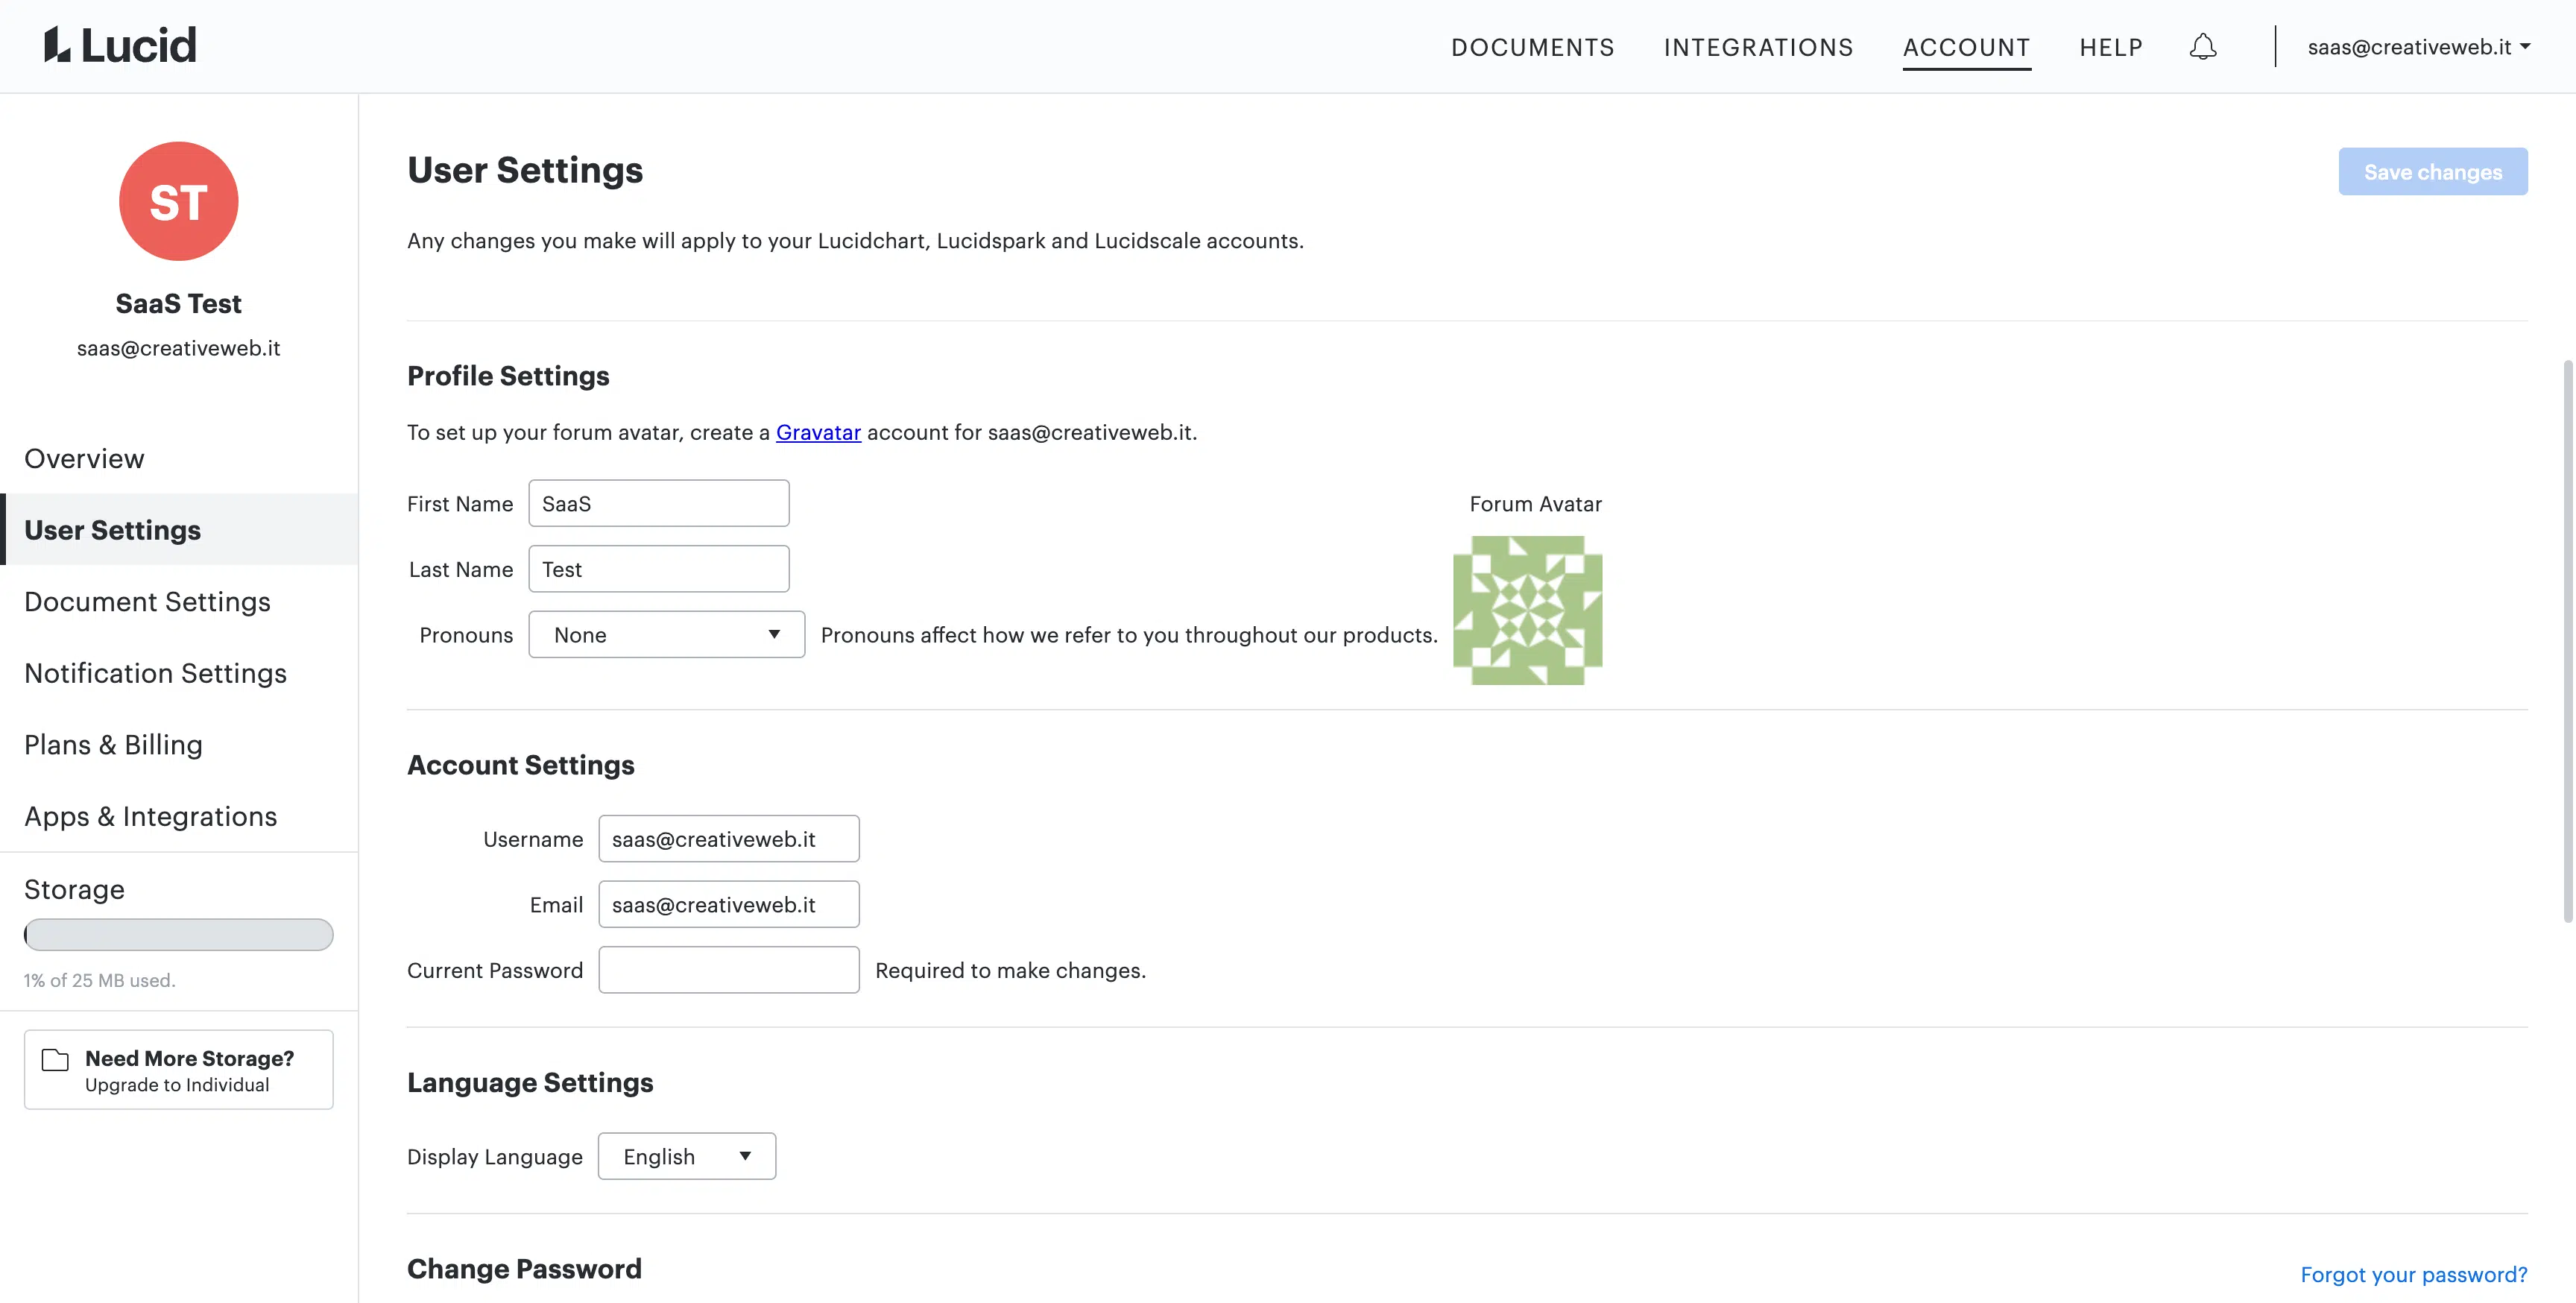Click the storage usage progress bar
The width and height of the screenshot is (2576, 1303).
click(179, 934)
